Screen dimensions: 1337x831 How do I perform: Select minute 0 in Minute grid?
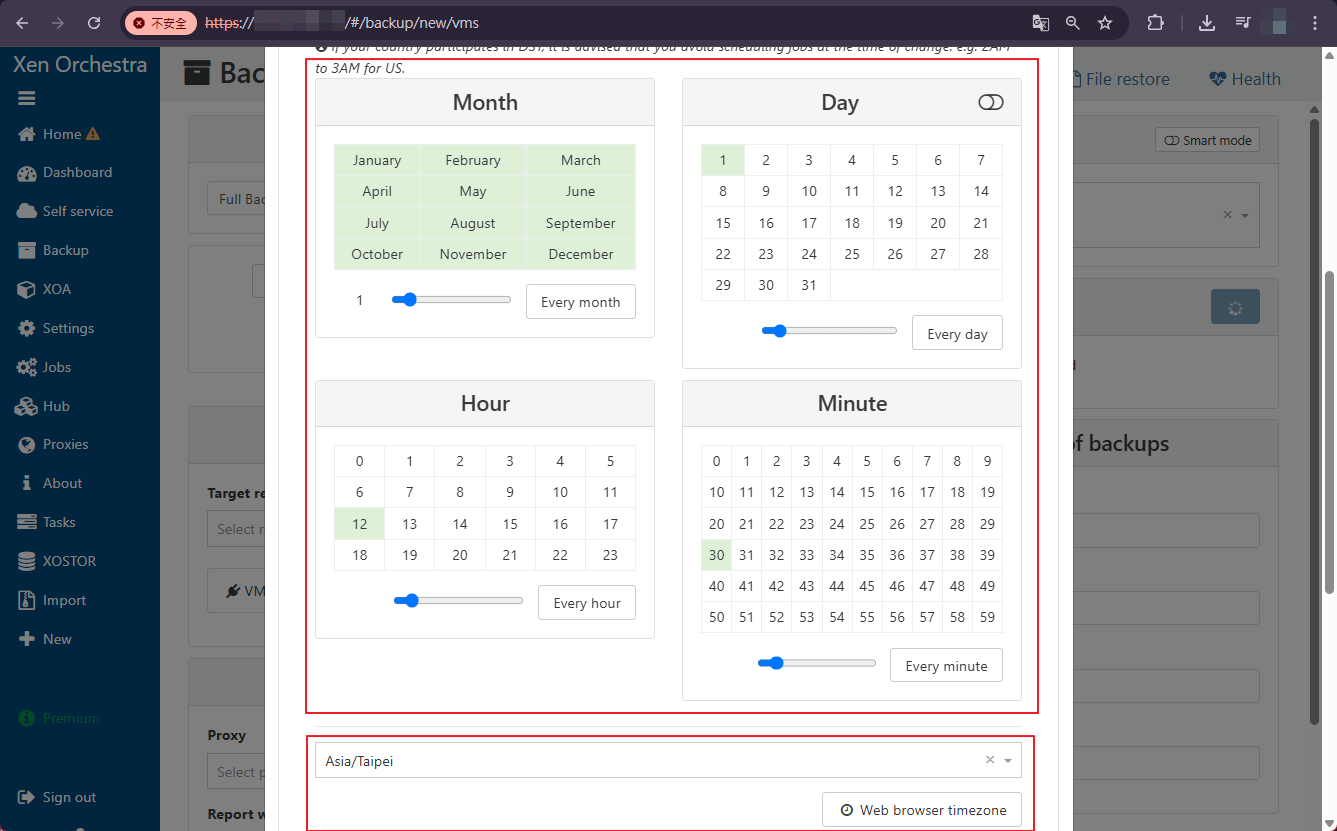click(716, 461)
